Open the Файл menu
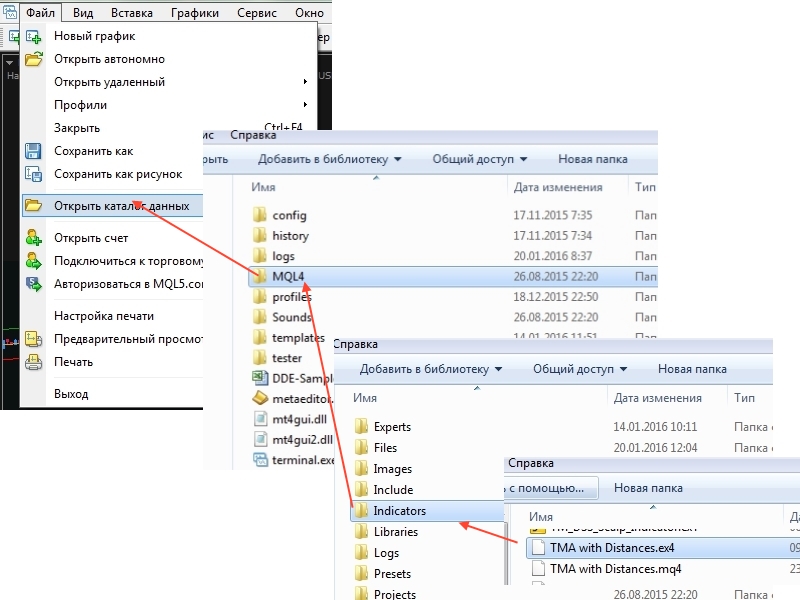 pyautogui.click(x=40, y=12)
